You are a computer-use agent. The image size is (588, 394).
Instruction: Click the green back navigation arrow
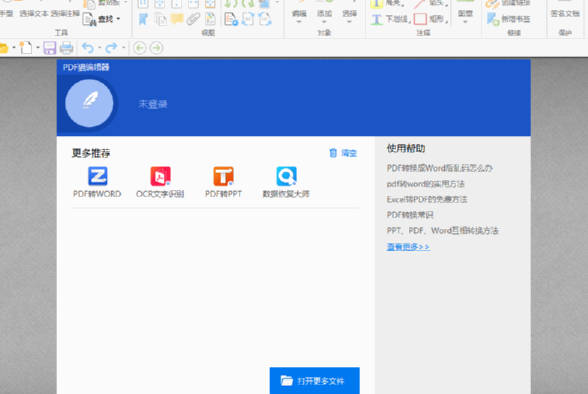(140, 48)
